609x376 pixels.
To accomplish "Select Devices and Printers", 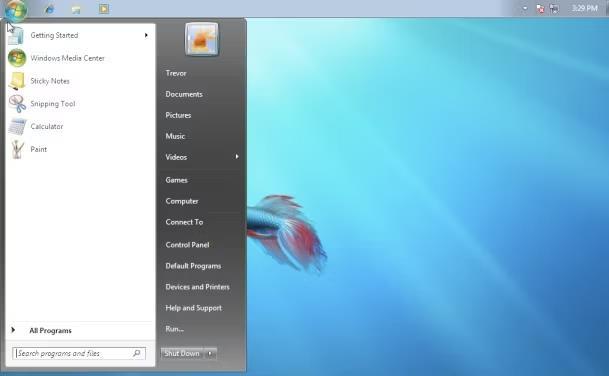I will tap(197, 287).
